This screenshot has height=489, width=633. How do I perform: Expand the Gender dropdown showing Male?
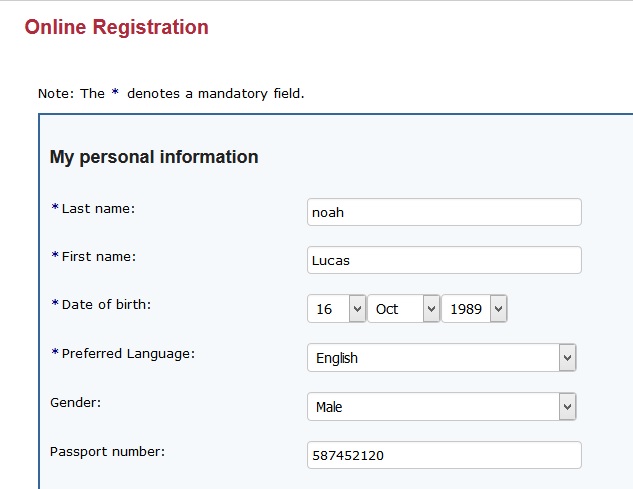[x=441, y=407]
